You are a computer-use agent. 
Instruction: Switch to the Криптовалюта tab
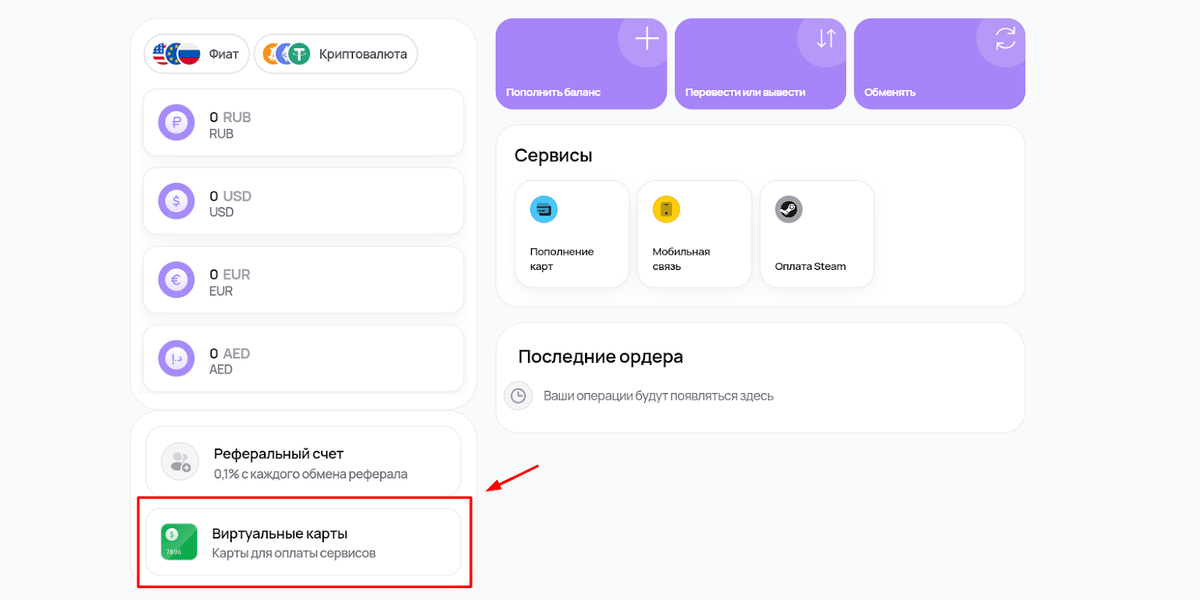(x=336, y=54)
